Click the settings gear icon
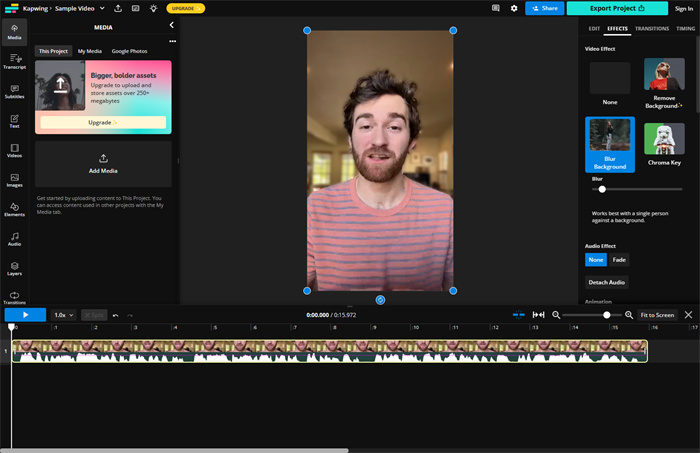The width and height of the screenshot is (700, 453). pyautogui.click(x=514, y=8)
